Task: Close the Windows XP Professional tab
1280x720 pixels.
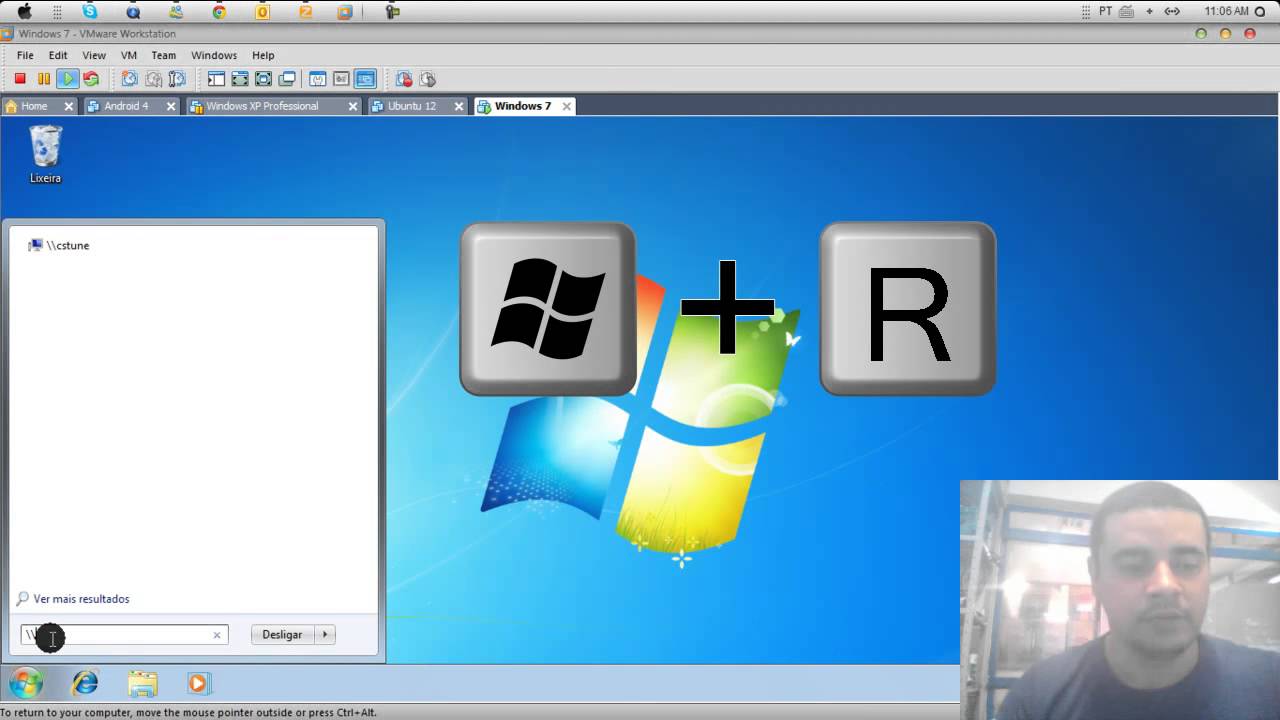Action: coord(352,106)
